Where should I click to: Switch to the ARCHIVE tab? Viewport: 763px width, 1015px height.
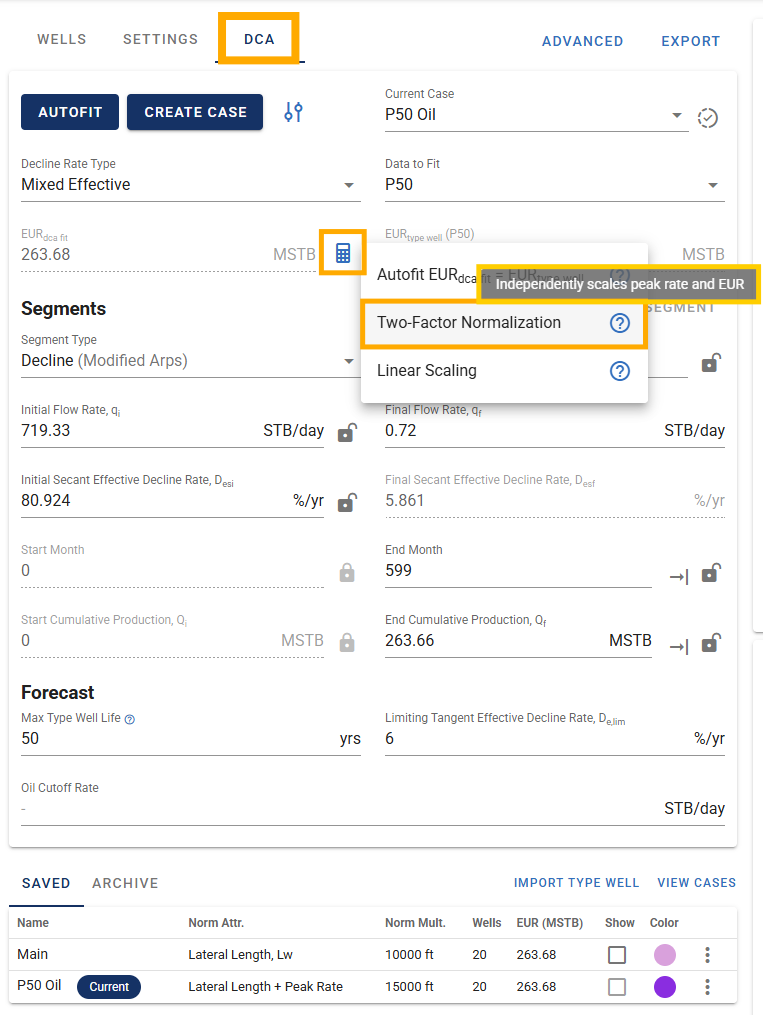tap(125, 883)
